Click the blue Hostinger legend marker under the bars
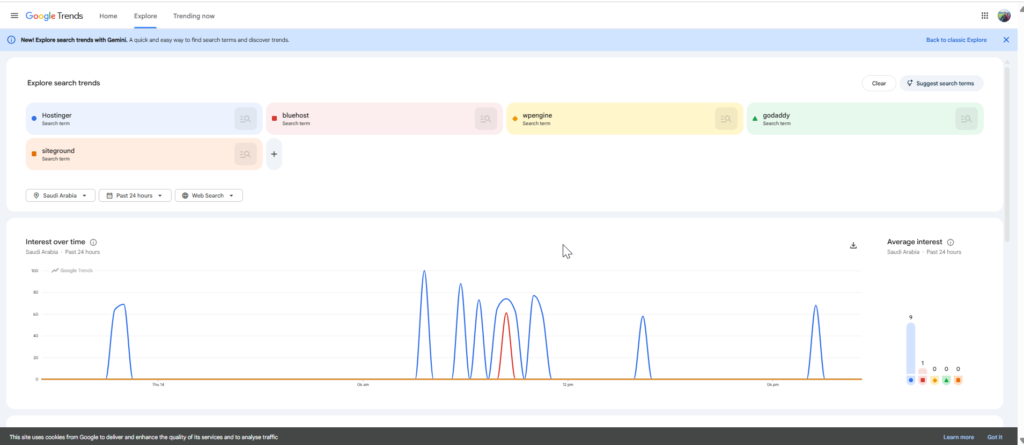This screenshot has width=1024, height=445. (x=910, y=380)
